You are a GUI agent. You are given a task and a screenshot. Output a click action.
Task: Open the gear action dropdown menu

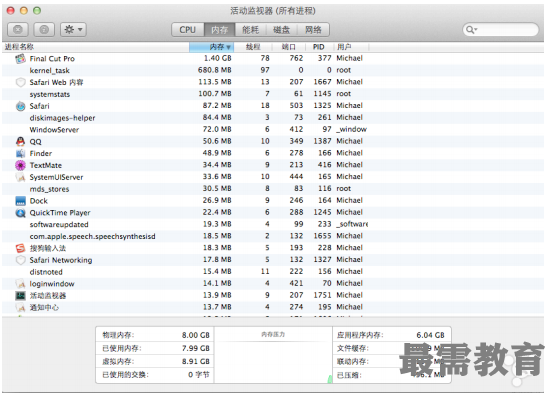[73, 30]
